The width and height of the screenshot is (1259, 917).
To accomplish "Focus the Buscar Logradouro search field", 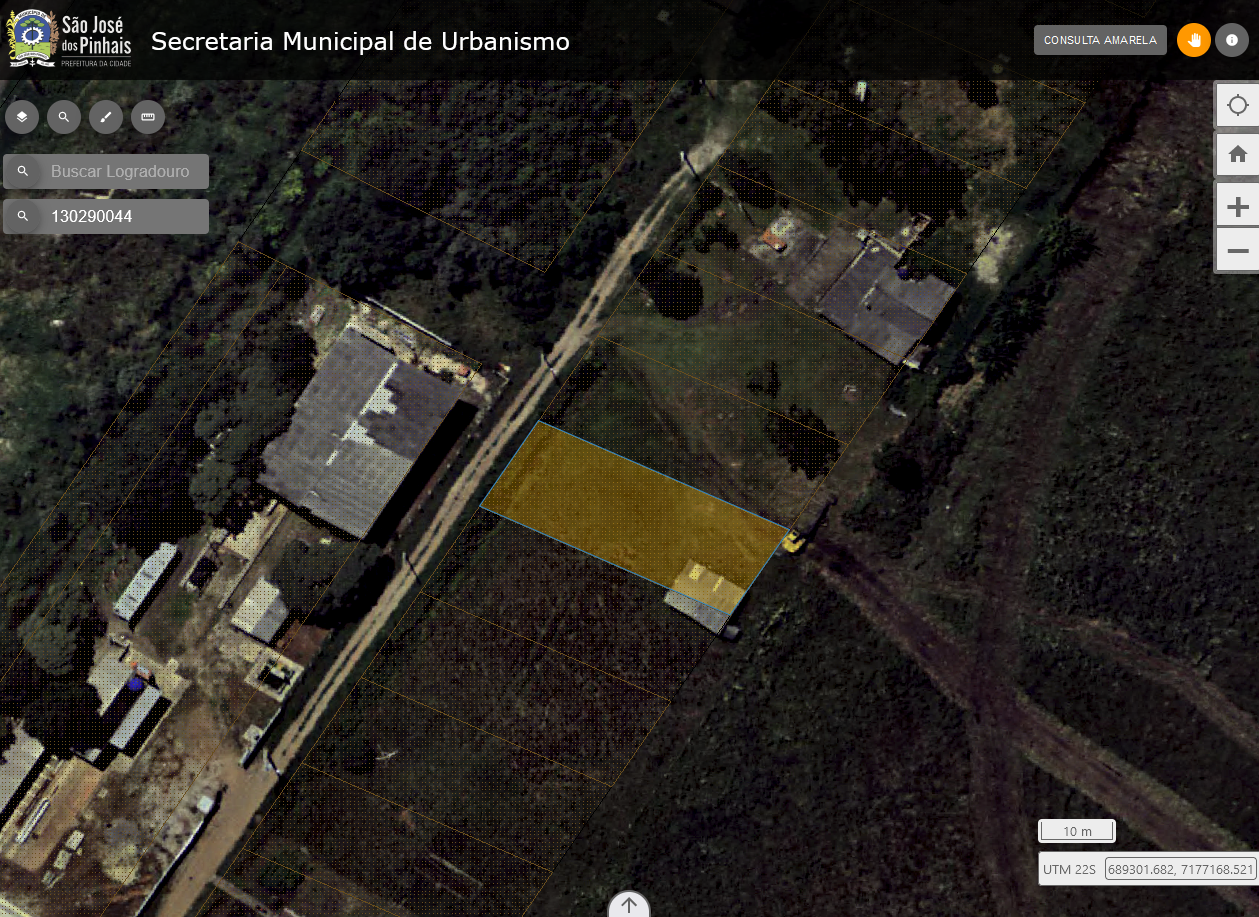I will [106, 172].
